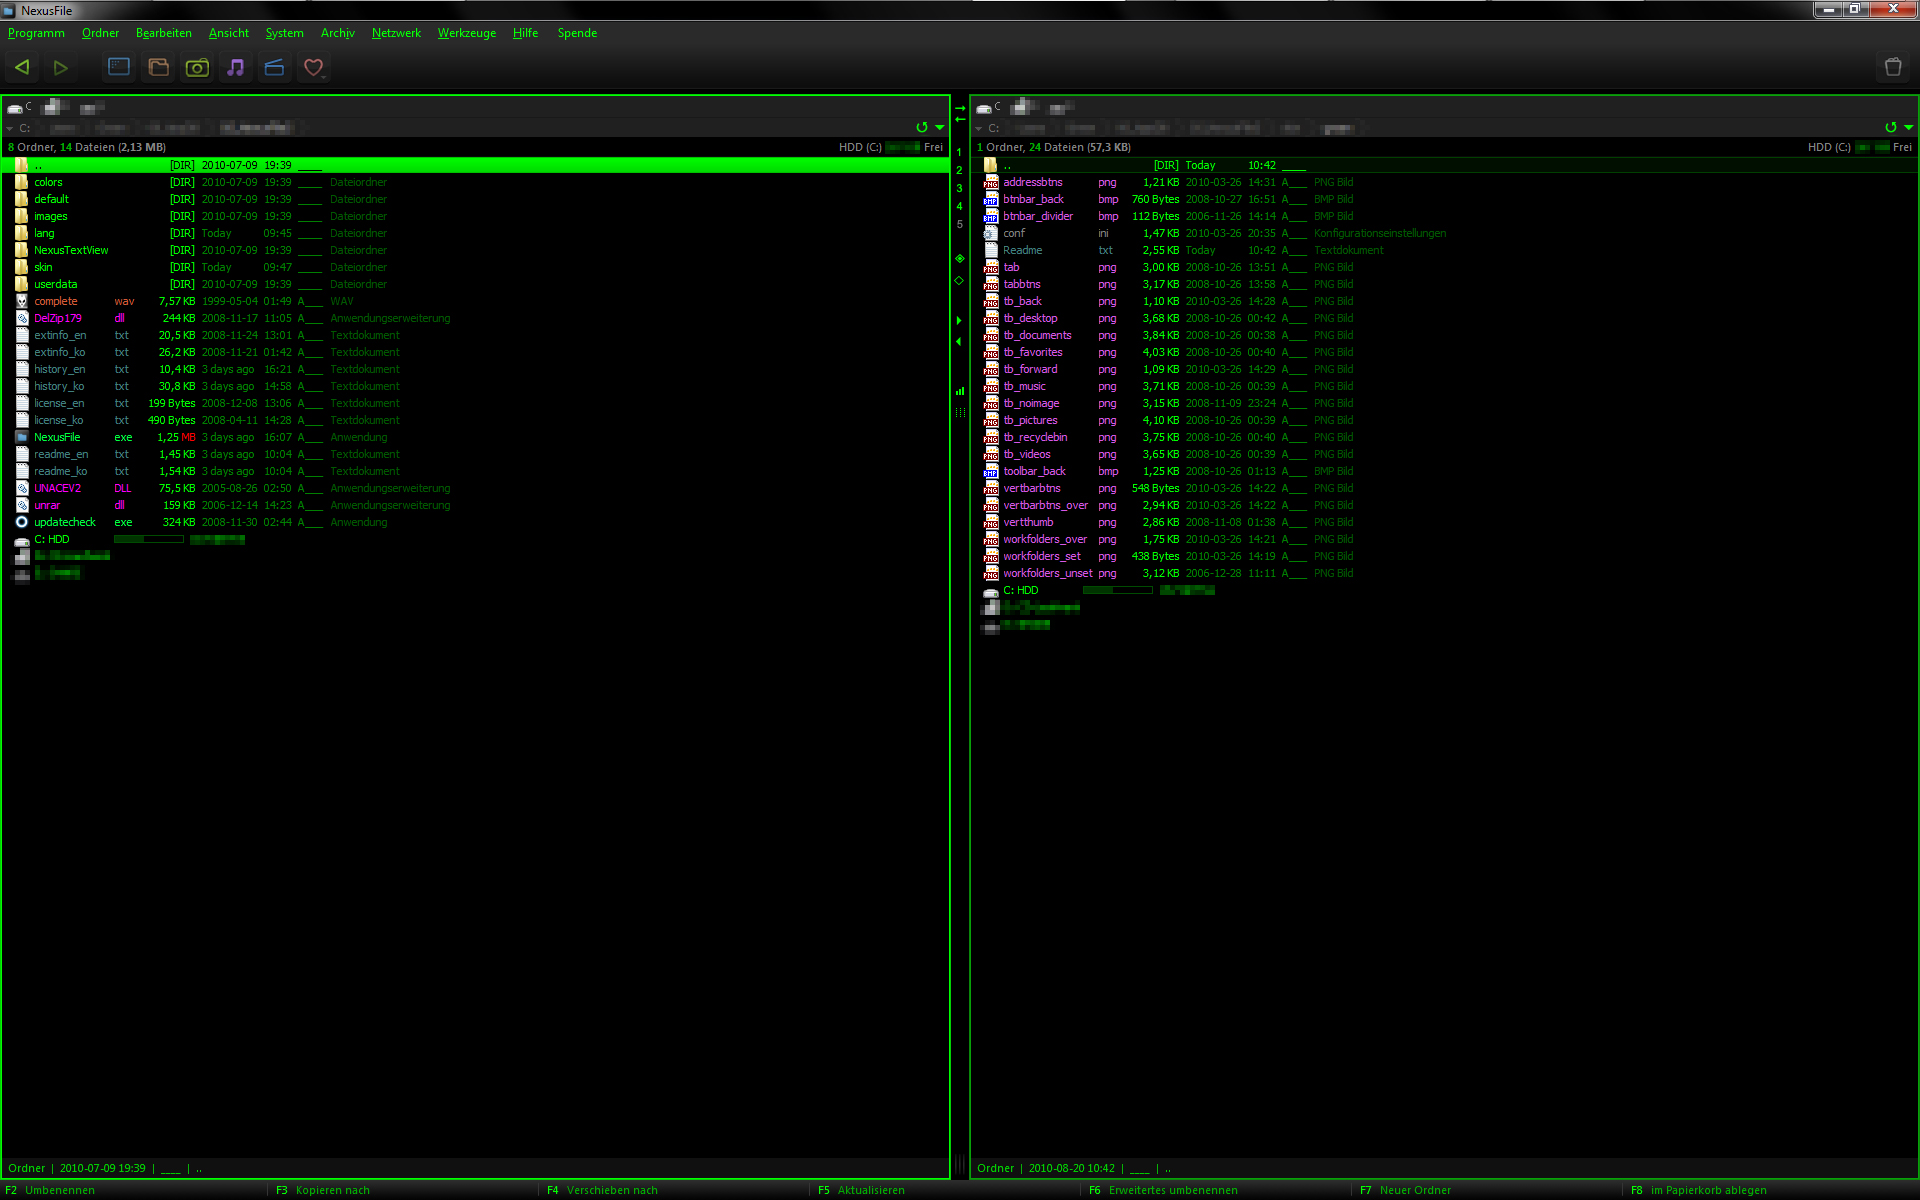The width and height of the screenshot is (1920, 1200).
Task: Navigate forward using the green forward arrow
Action: coord(61,67)
